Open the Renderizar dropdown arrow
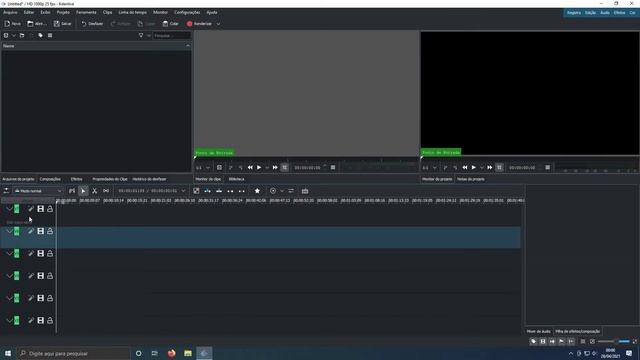The height and width of the screenshot is (360, 640). tap(218, 24)
